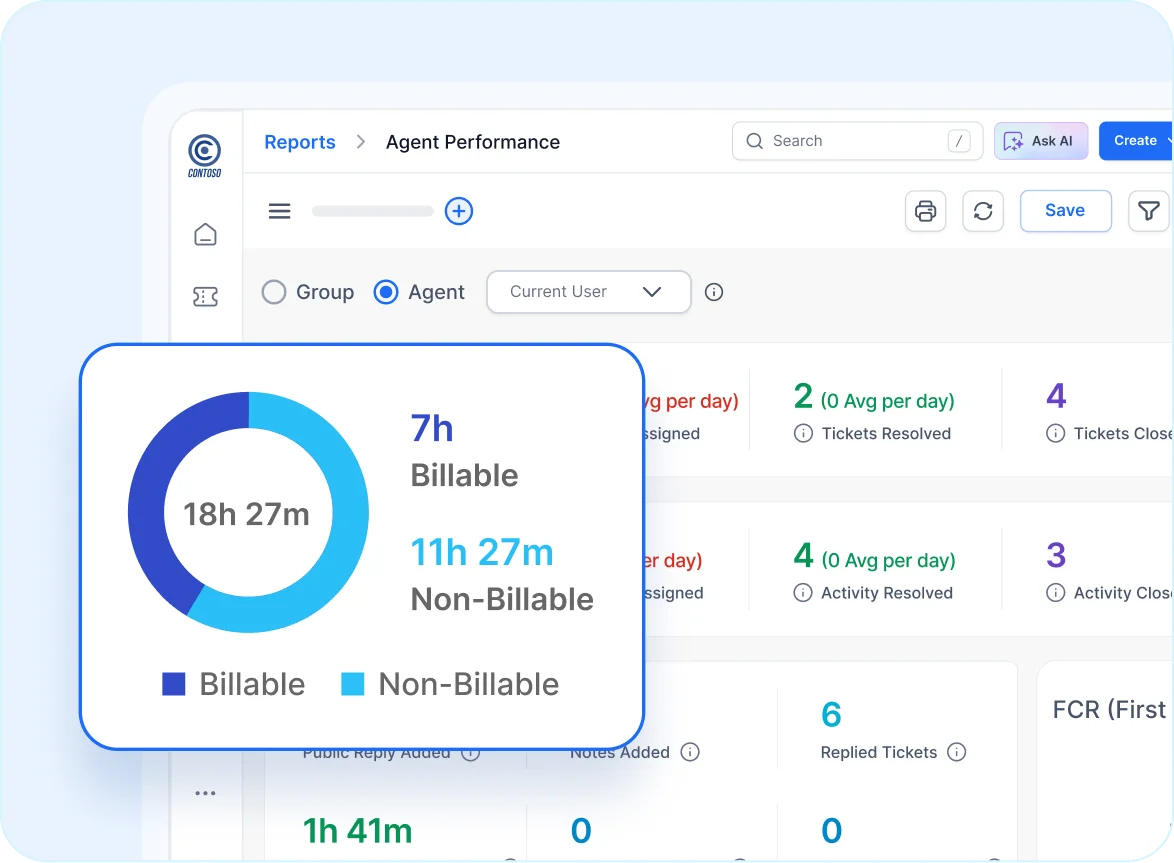1174x863 pixels.
Task: Save the Agent Performance report
Action: (1065, 211)
